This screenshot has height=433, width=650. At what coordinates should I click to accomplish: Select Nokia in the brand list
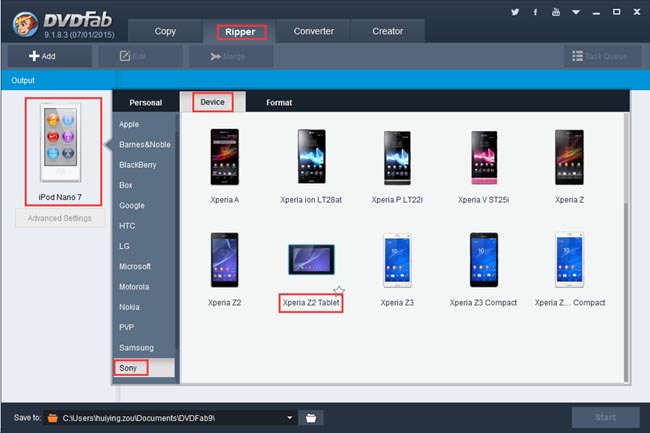129,307
